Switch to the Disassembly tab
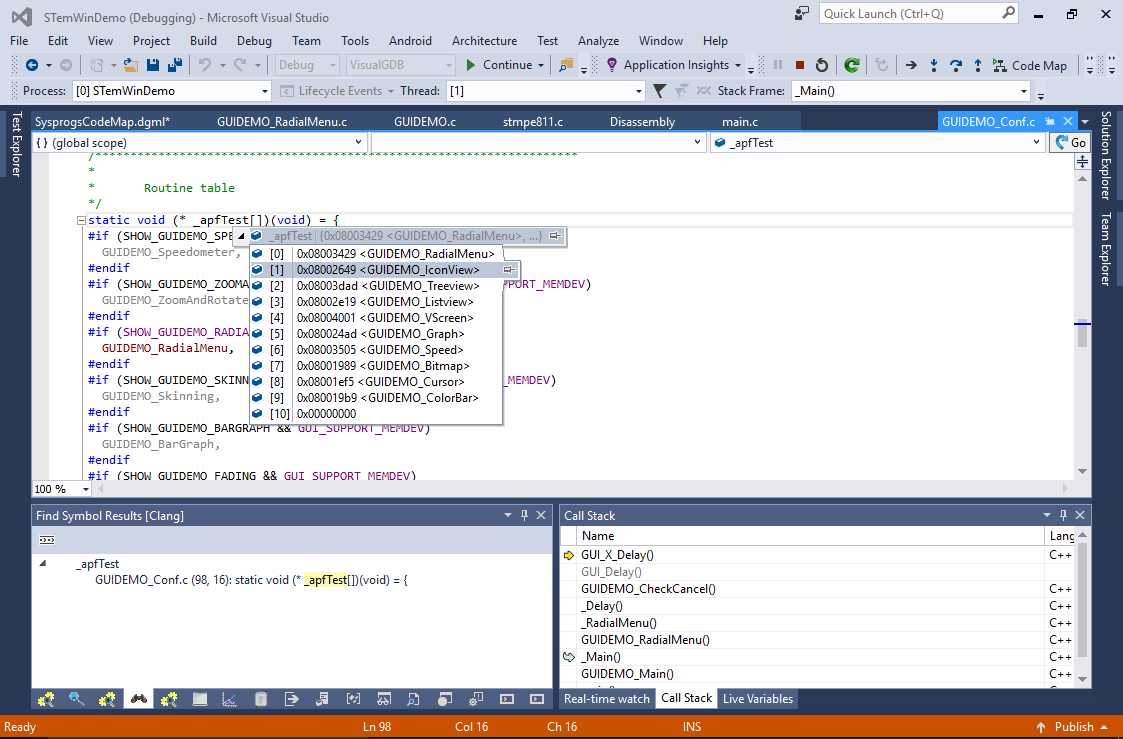This screenshot has width=1123, height=739. (642, 122)
